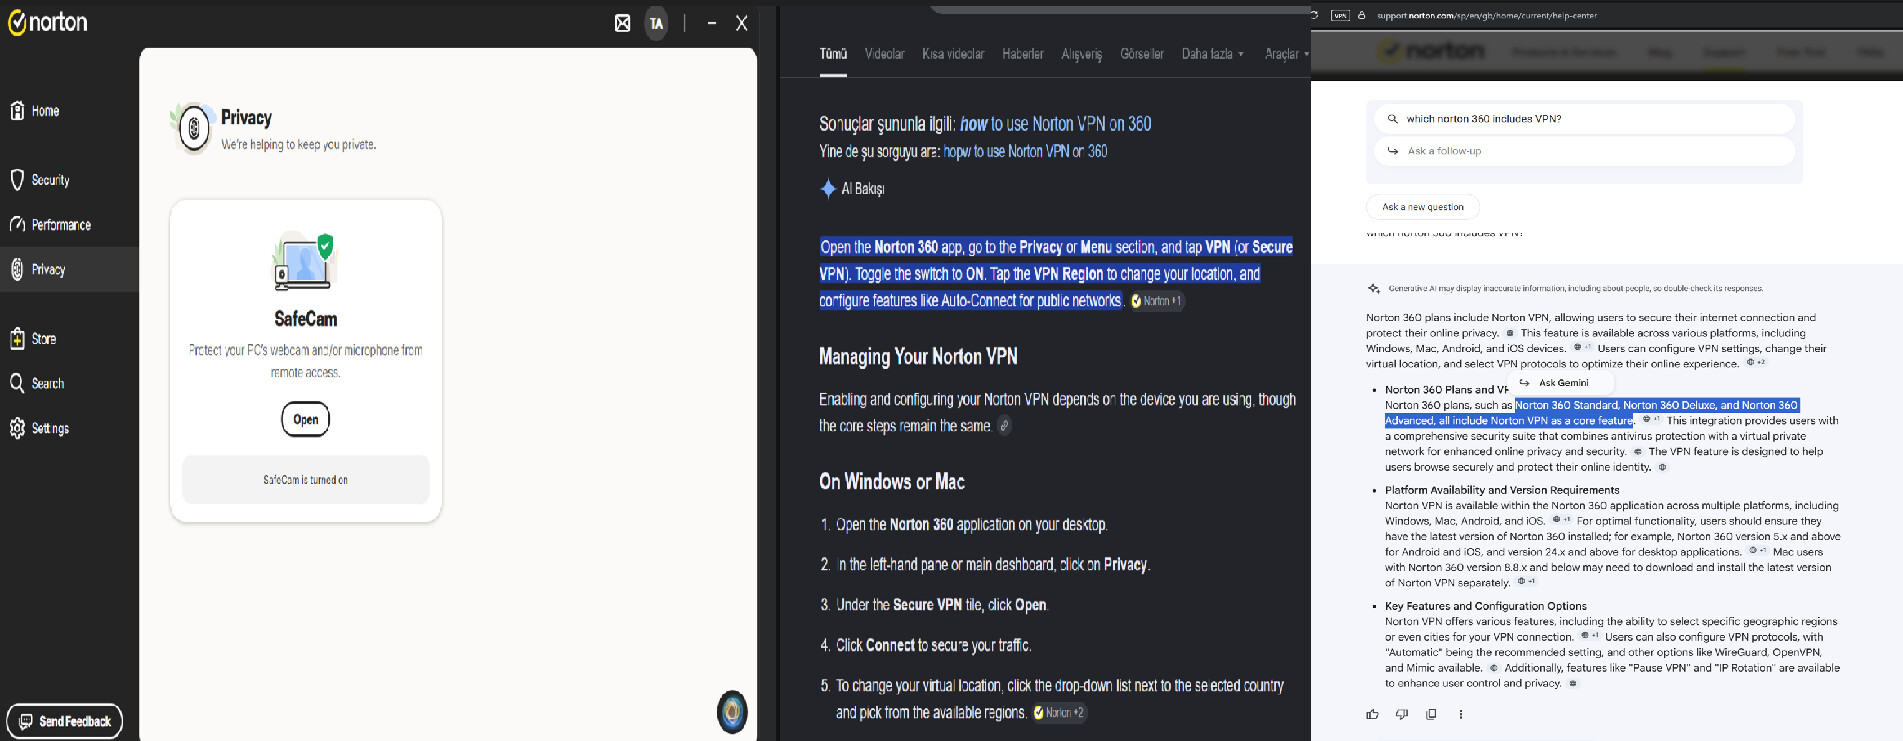Open Search in the Norton sidebar
Viewport: 1903px width, 741px height.
[x=37, y=383]
